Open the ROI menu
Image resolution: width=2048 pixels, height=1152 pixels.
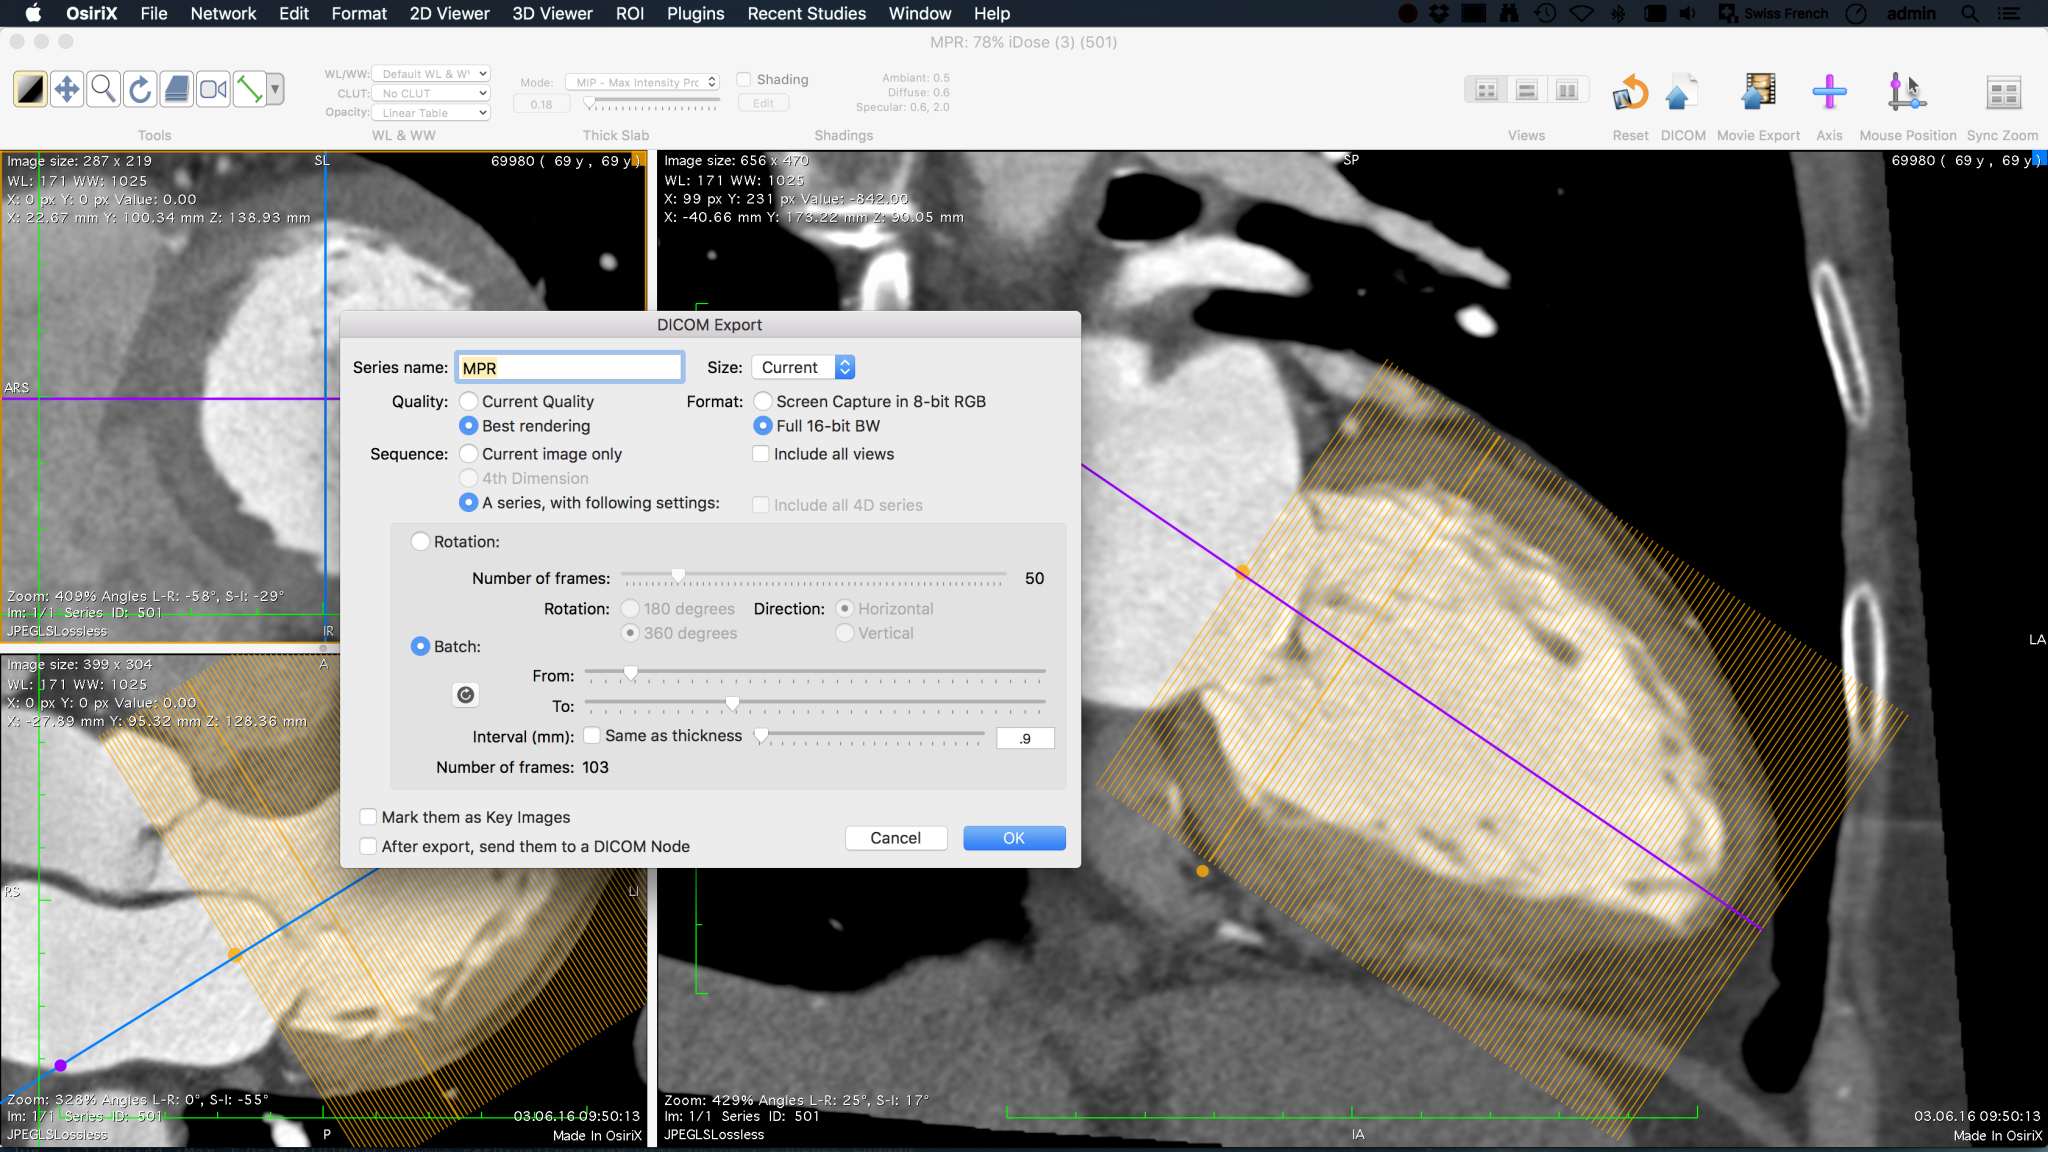click(x=629, y=14)
